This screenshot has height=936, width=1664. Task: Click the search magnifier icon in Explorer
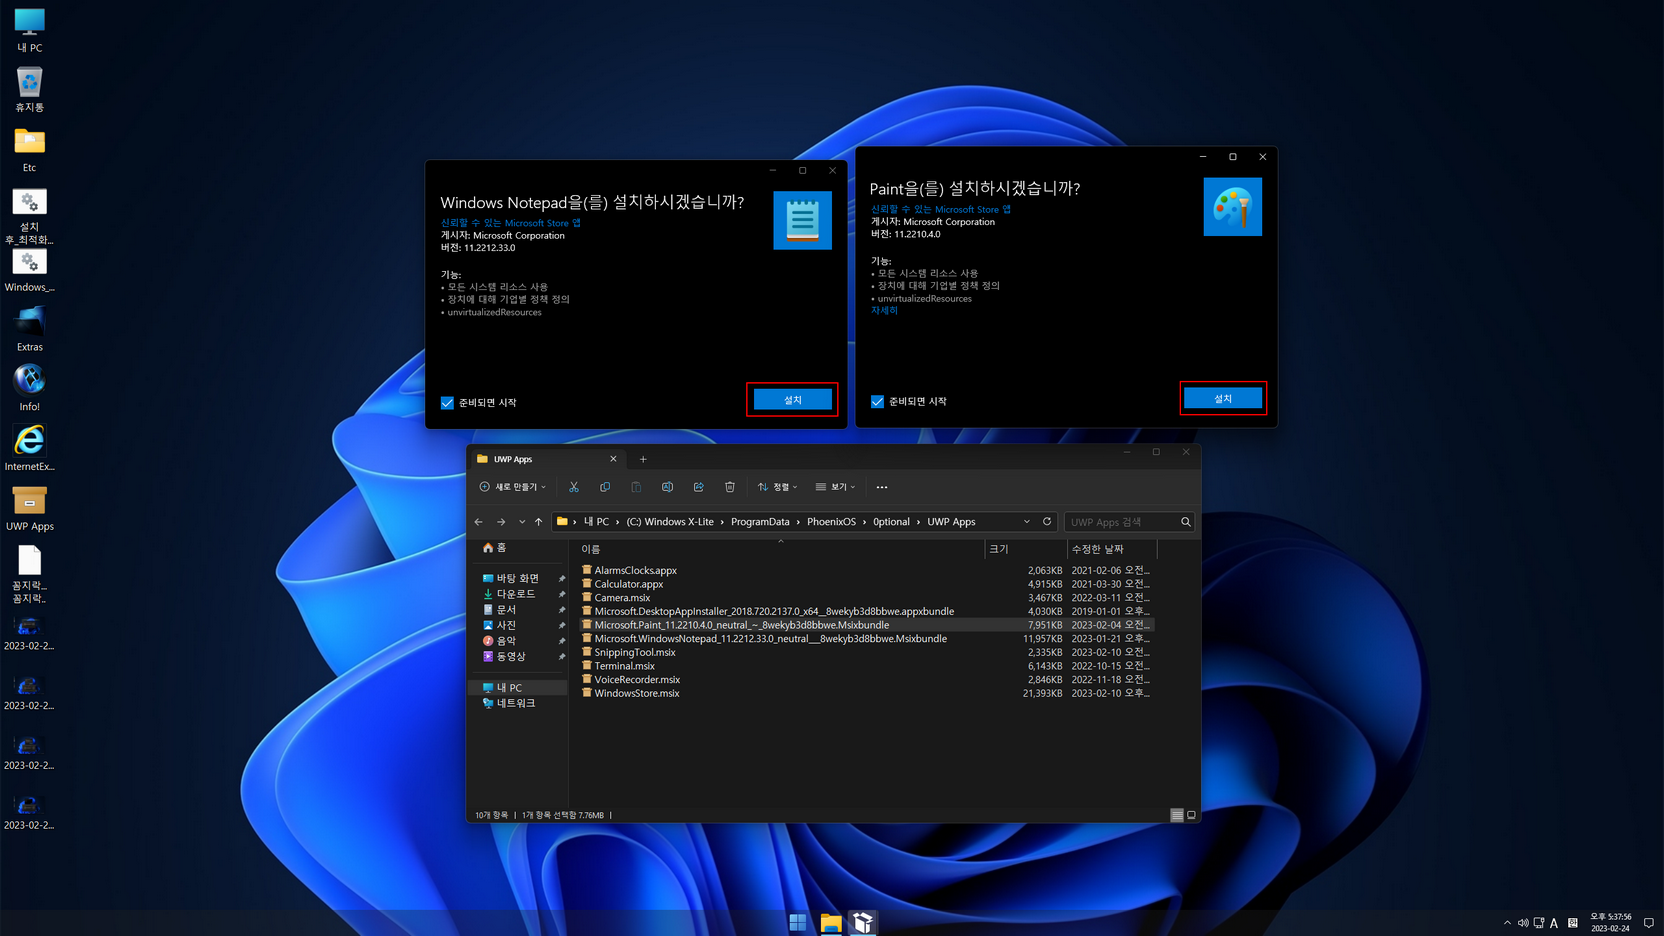pos(1186,522)
